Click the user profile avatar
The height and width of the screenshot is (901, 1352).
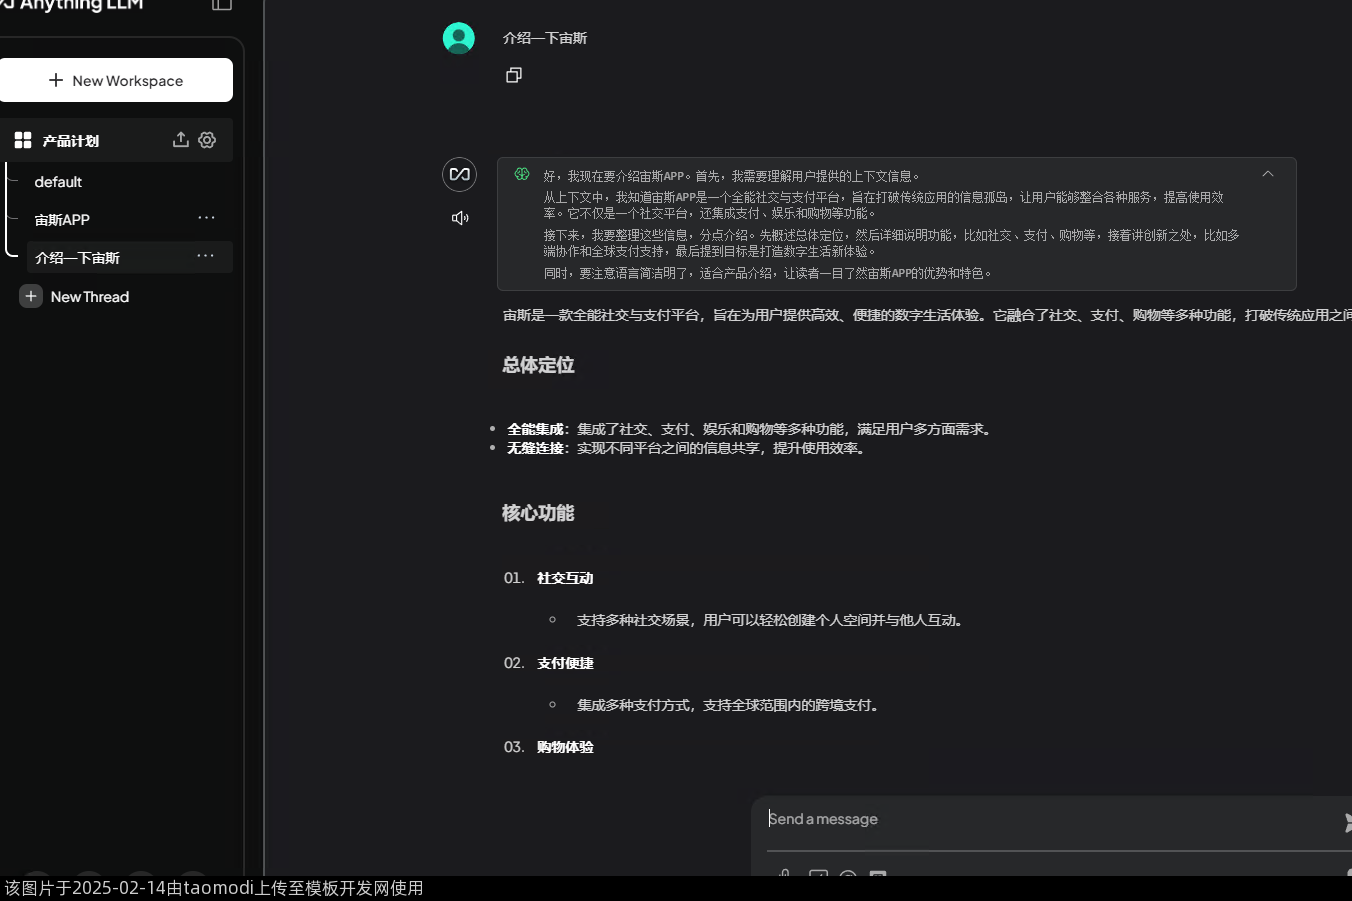click(x=459, y=38)
